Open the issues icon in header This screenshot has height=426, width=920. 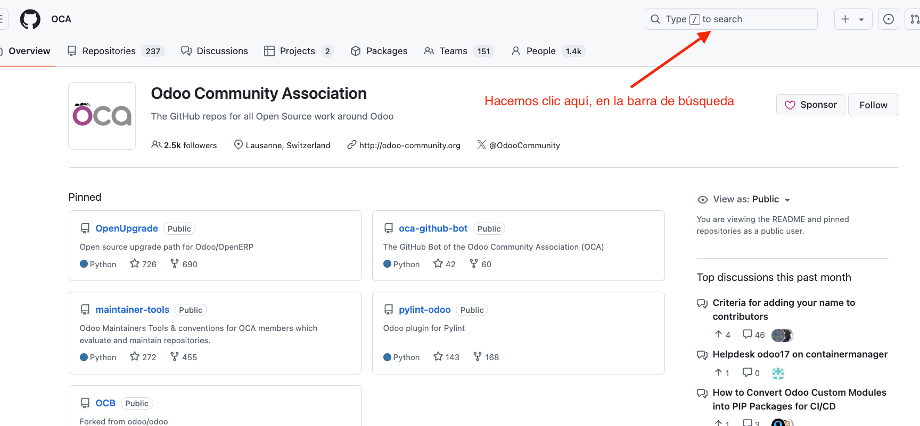[x=889, y=19]
